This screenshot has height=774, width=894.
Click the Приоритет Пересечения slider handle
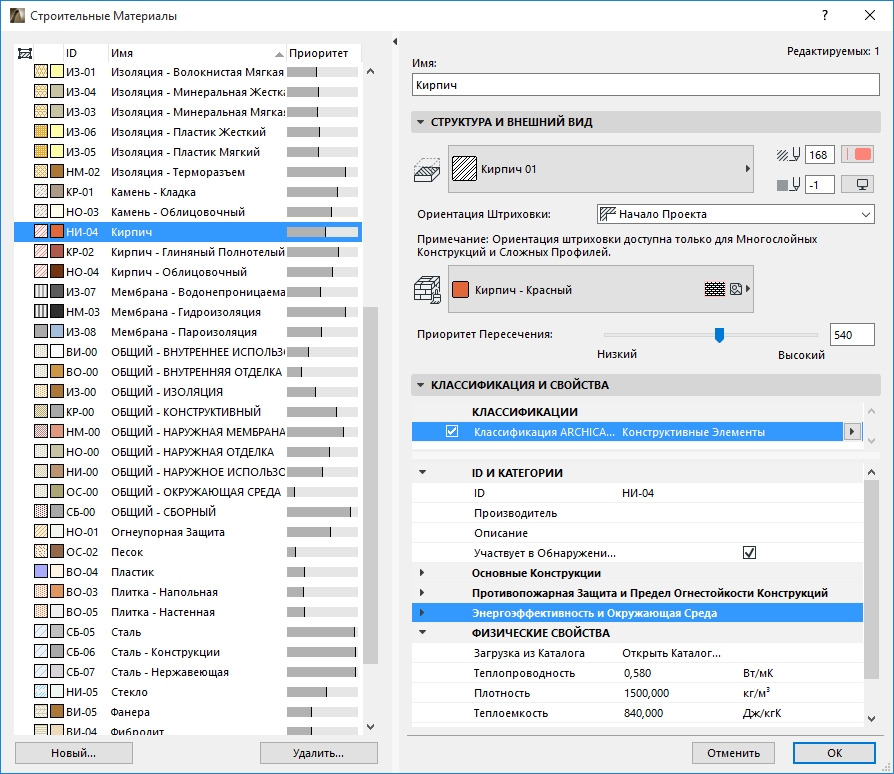[x=720, y=335]
